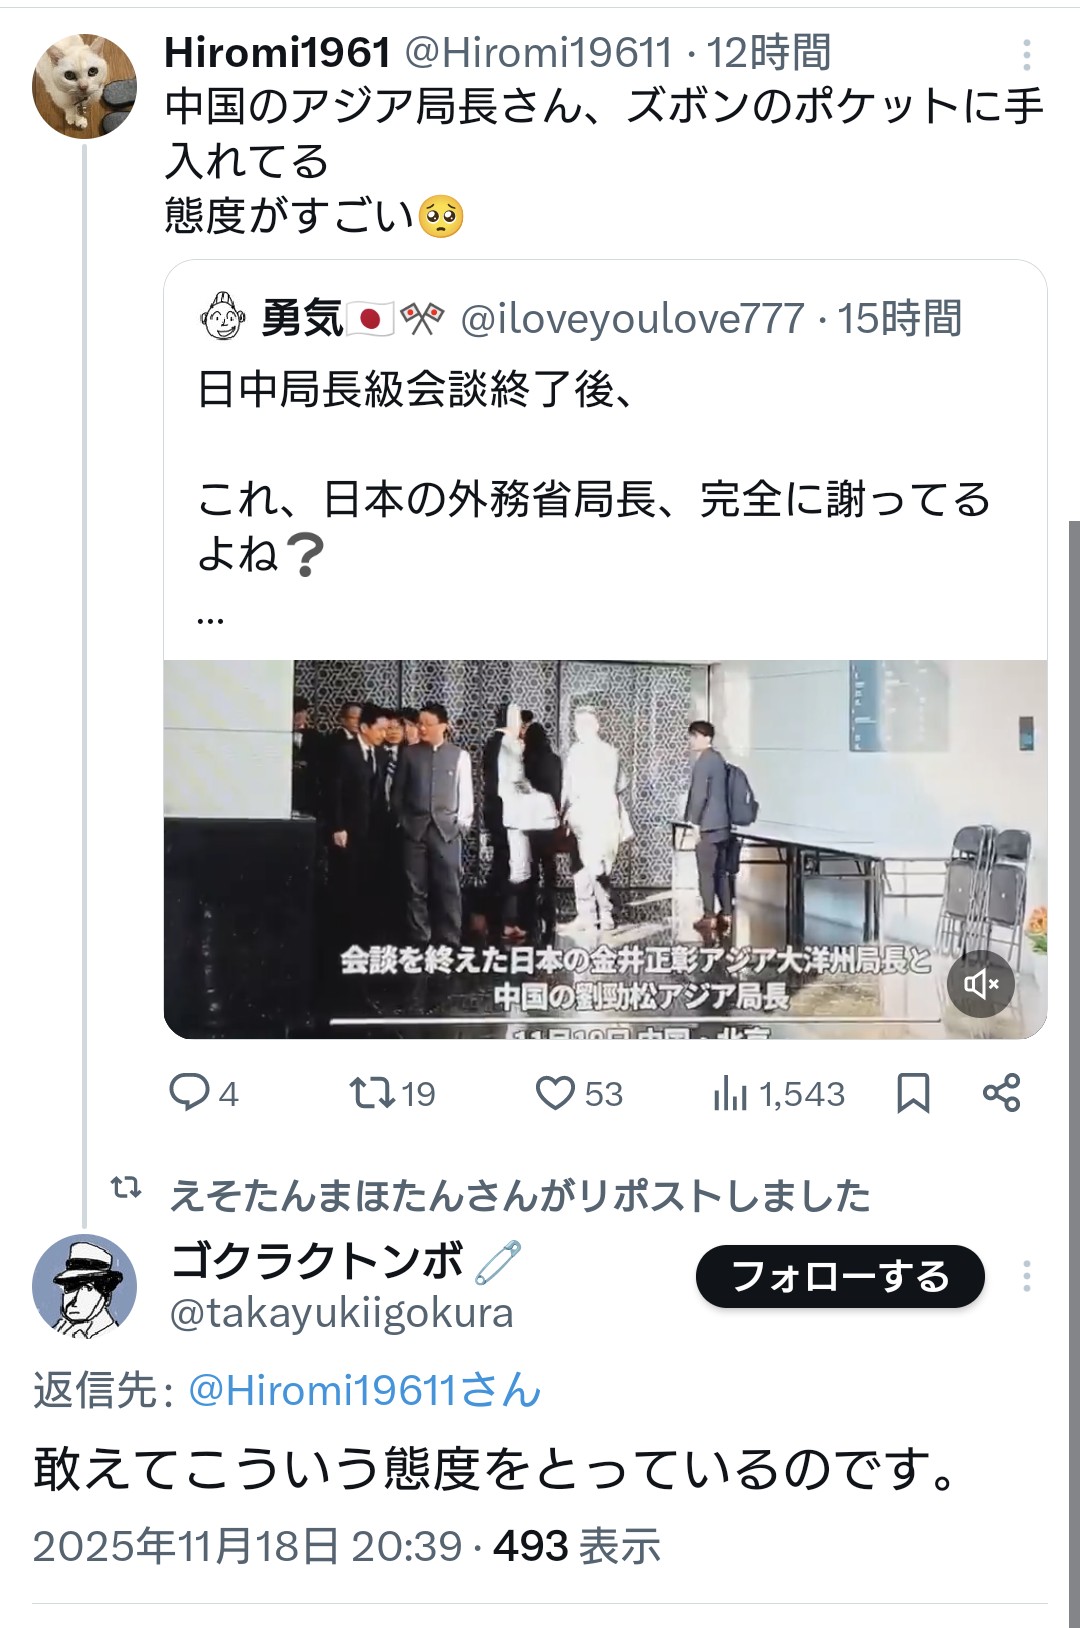Image resolution: width=1080 pixels, height=1628 pixels.
Task: Open the three-dot menu on Hiromi1961's post
Action: [x=1027, y=54]
